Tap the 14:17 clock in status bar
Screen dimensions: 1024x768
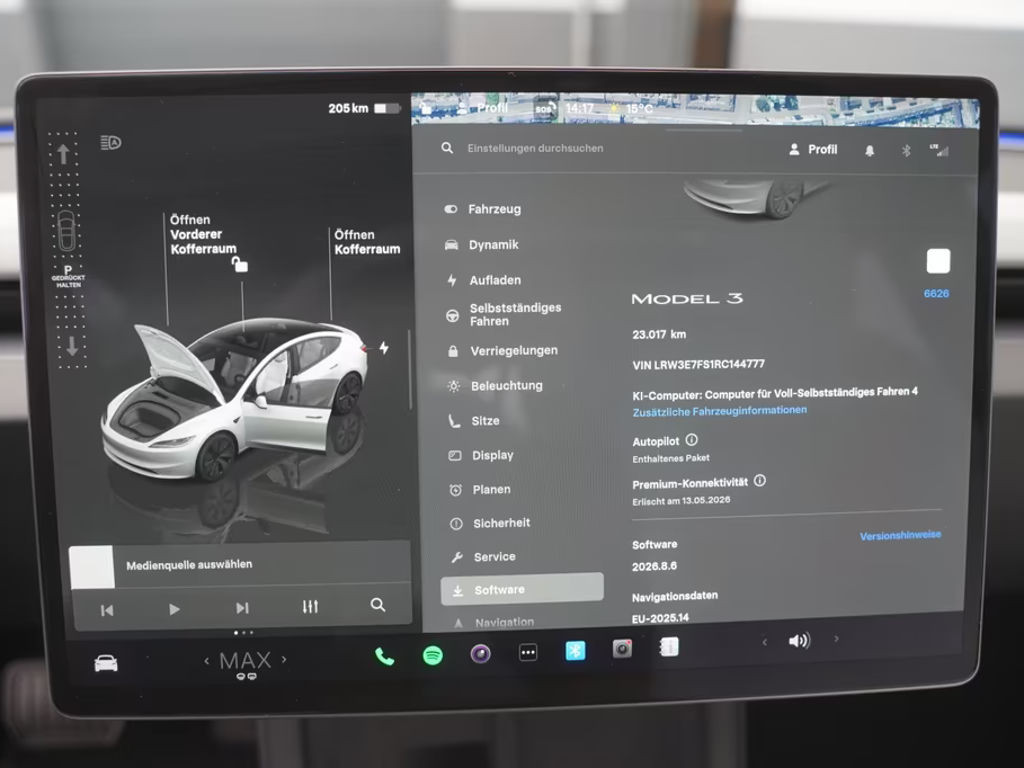pos(579,108)
